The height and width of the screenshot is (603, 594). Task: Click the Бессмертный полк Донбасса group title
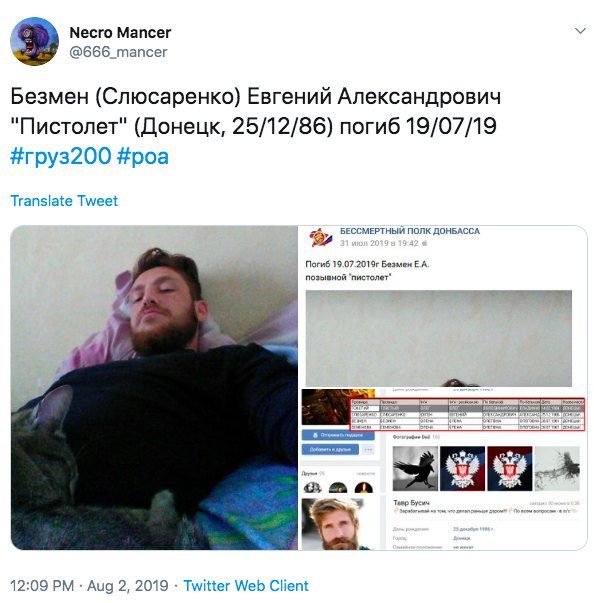pyautogui.click(x=410, y=231)
